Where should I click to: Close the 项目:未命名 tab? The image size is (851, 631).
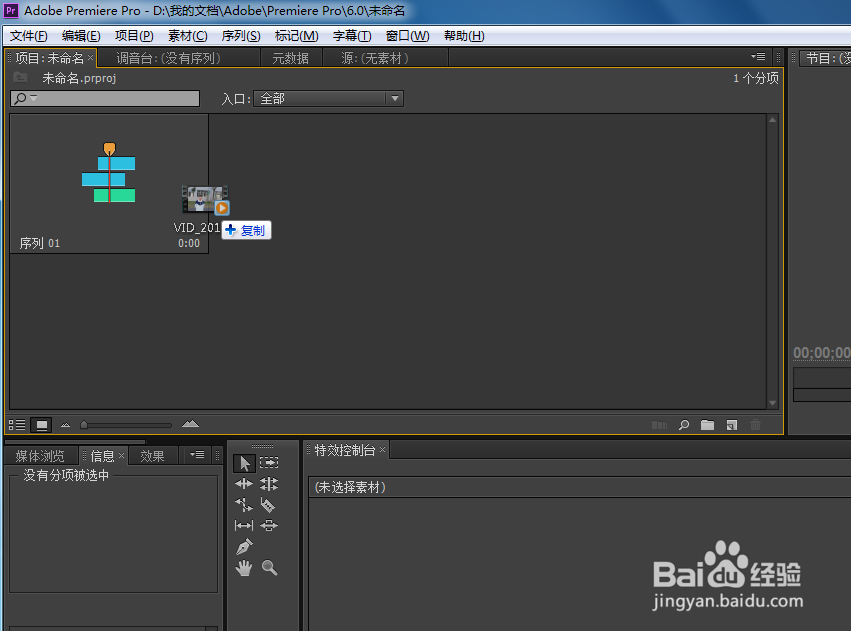pos(91,57)
